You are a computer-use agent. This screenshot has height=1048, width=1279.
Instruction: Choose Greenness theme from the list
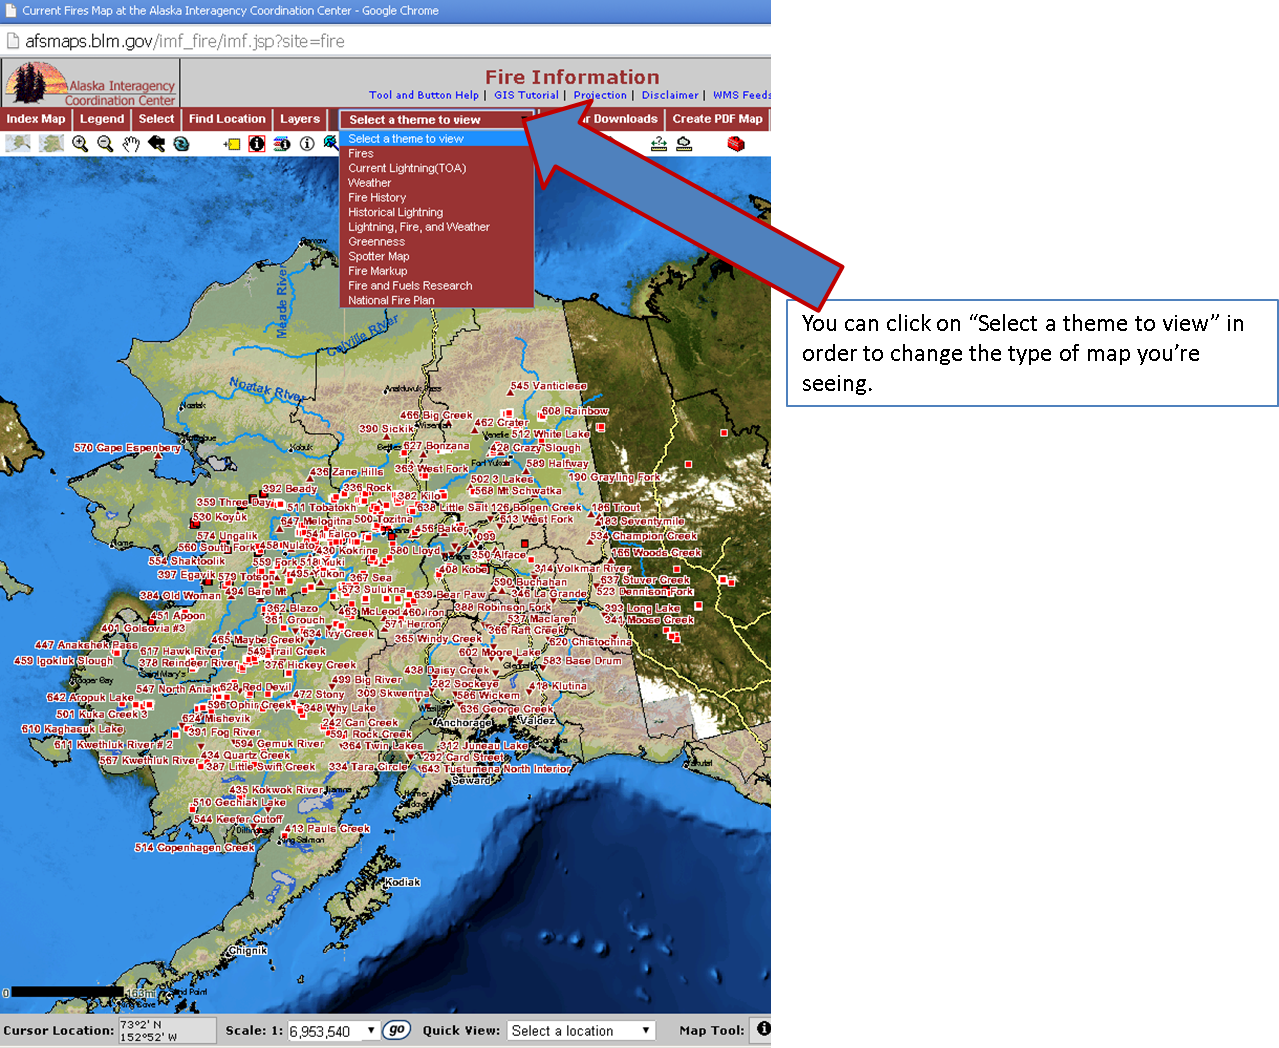coord(376,242)
